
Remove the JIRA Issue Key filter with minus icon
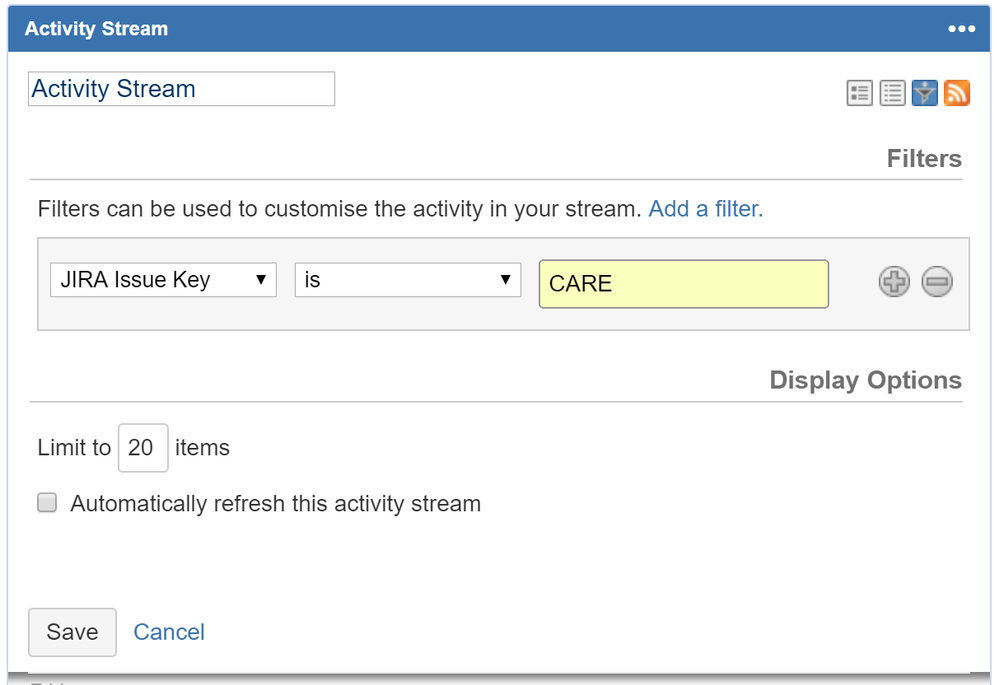[x=937, y=282]
